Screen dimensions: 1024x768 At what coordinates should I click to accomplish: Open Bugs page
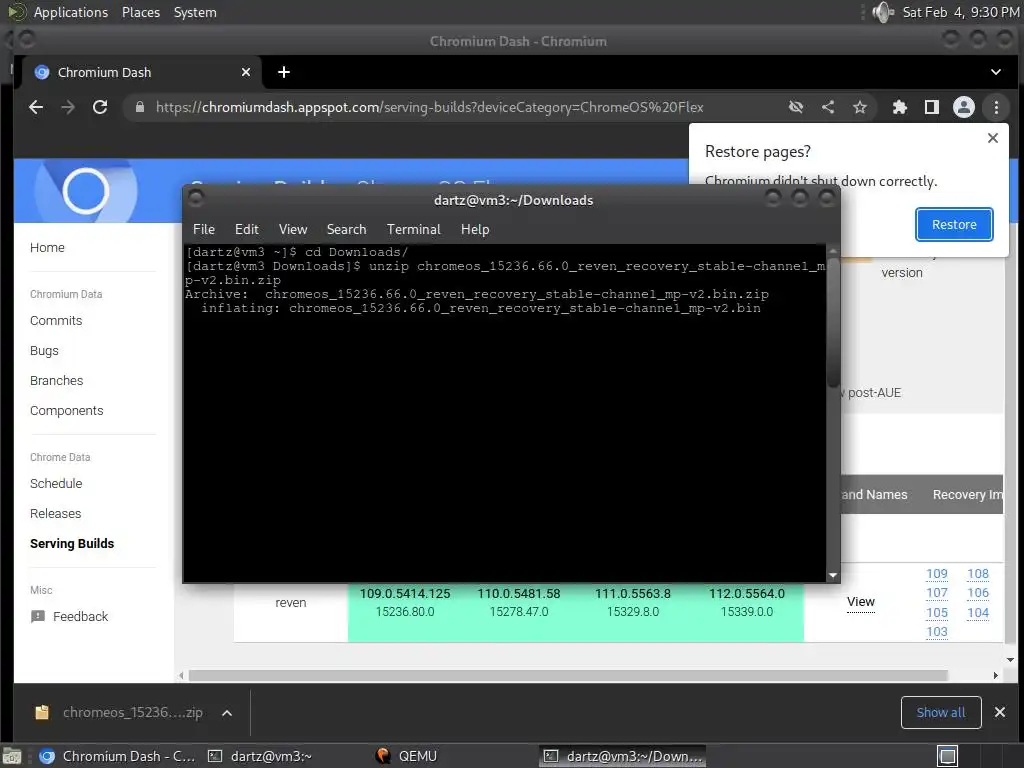(x=44, y=351)
